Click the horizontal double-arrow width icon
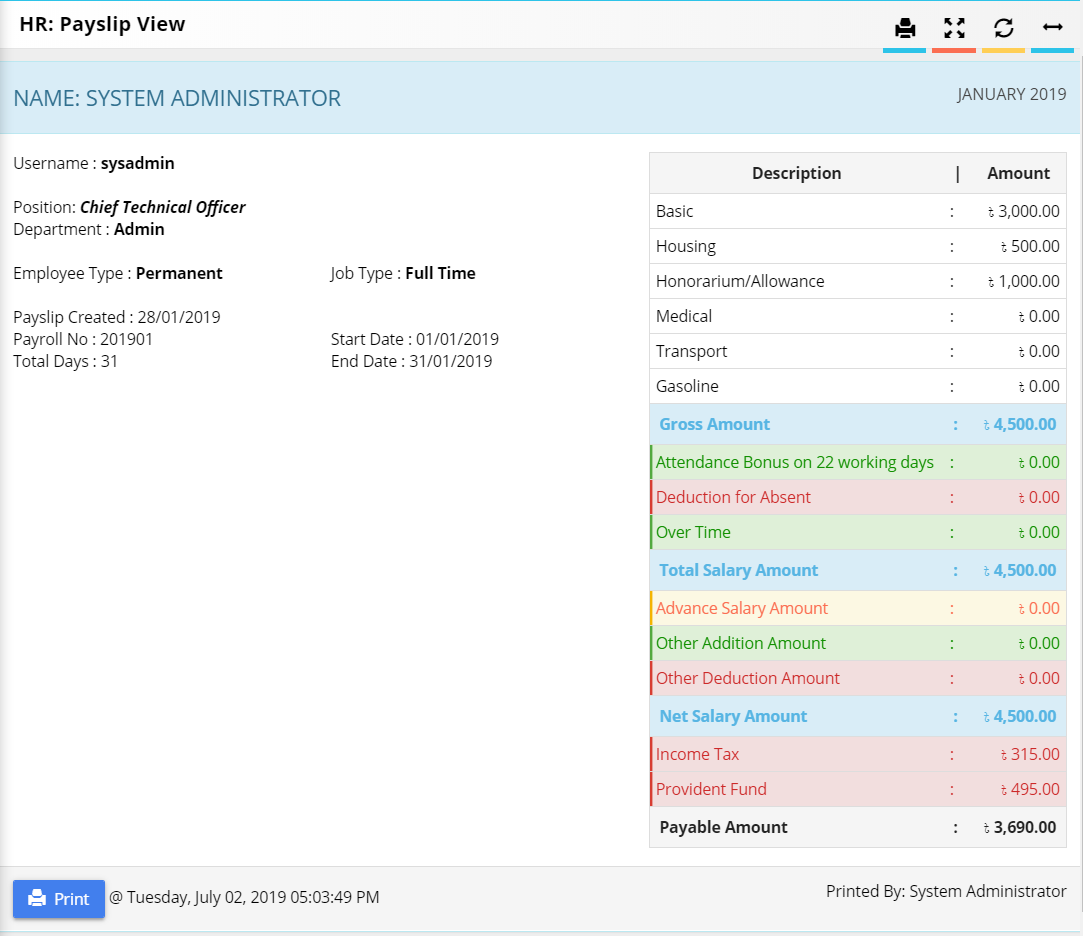This screenshot has height=936, width=1083. pos(1052,28)
